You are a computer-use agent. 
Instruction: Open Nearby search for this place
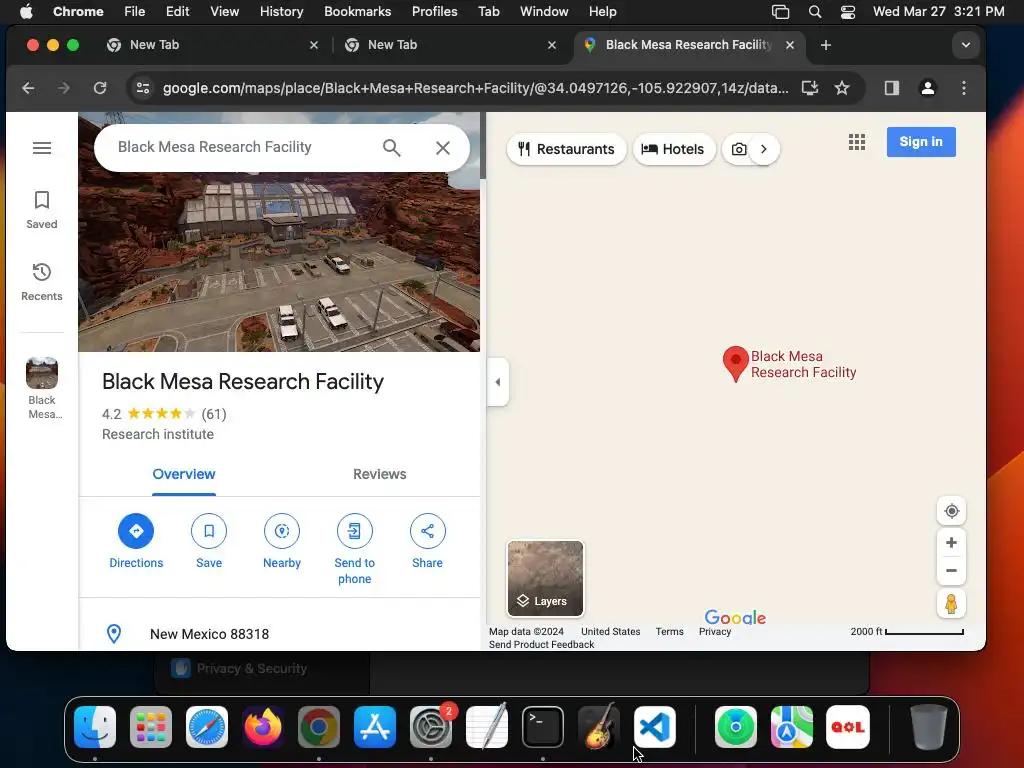point(281,531)
